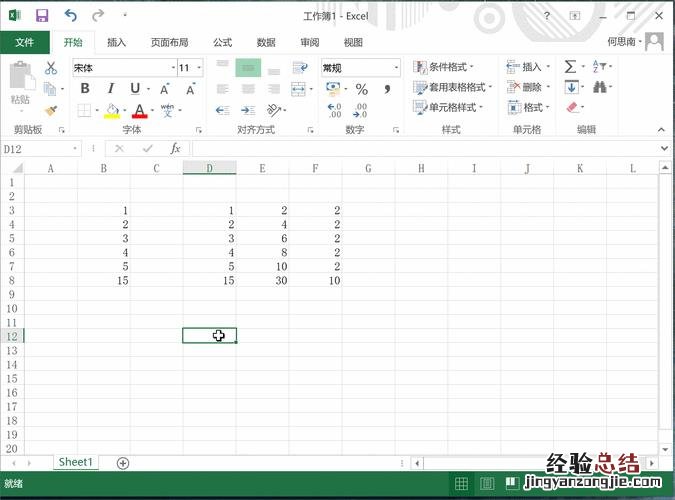Toggle wrap text
This screenshot has height=500, width=675.
pos(300,68)
